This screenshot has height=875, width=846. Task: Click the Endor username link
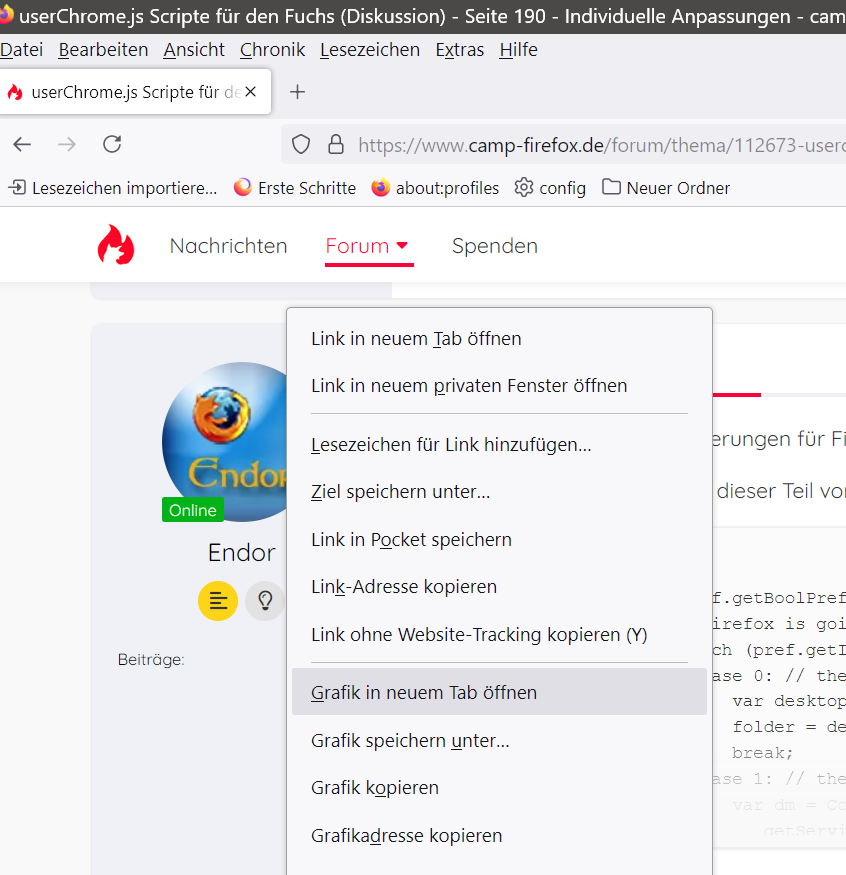coord(242,552)
